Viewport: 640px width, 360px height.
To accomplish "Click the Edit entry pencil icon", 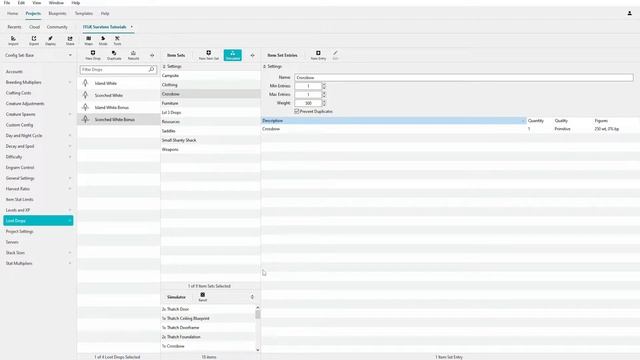I will [336, 55].
